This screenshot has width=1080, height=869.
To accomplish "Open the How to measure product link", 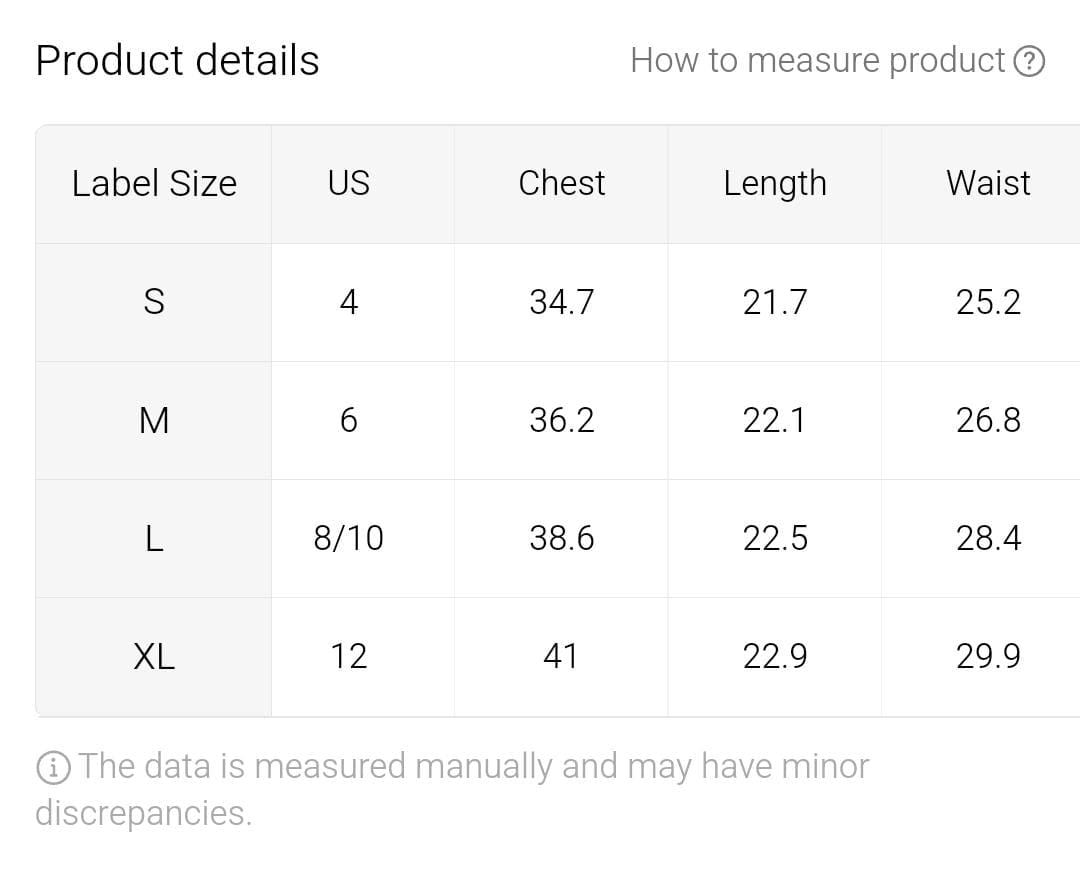I will [x=817, y=61].
